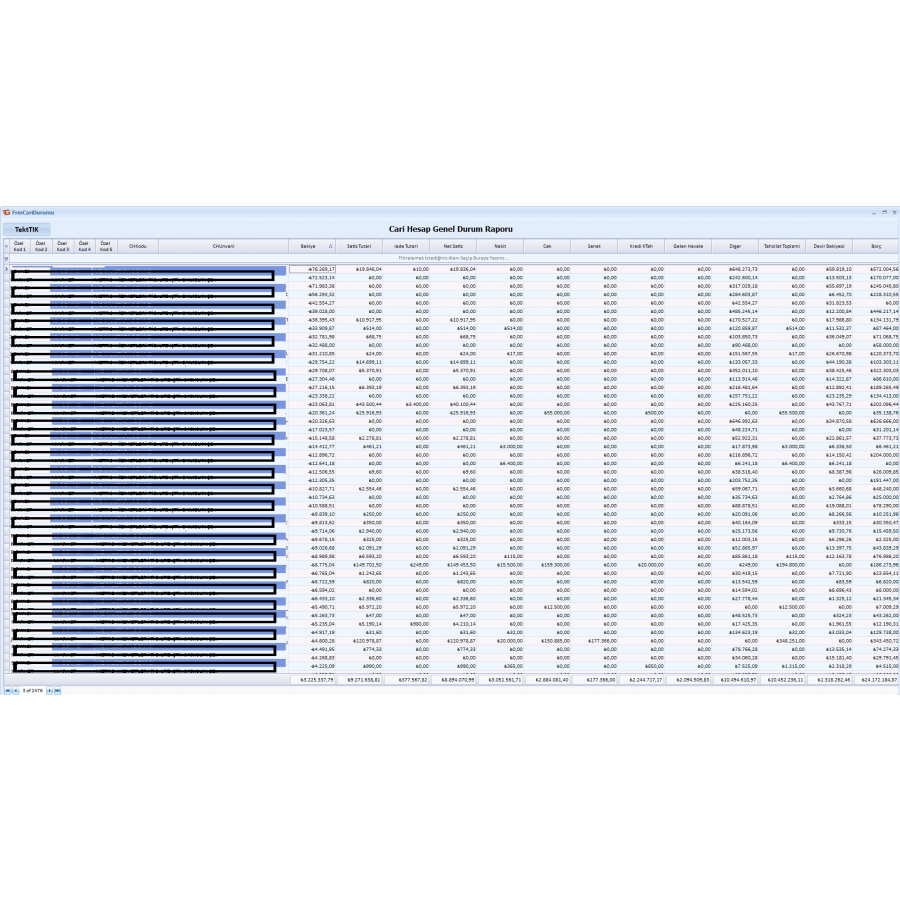This screenshot has width=900, height=900.
Task: Click the Cari Hesap Genel Durum Raporu title
Action: click(x=451, y=229)
